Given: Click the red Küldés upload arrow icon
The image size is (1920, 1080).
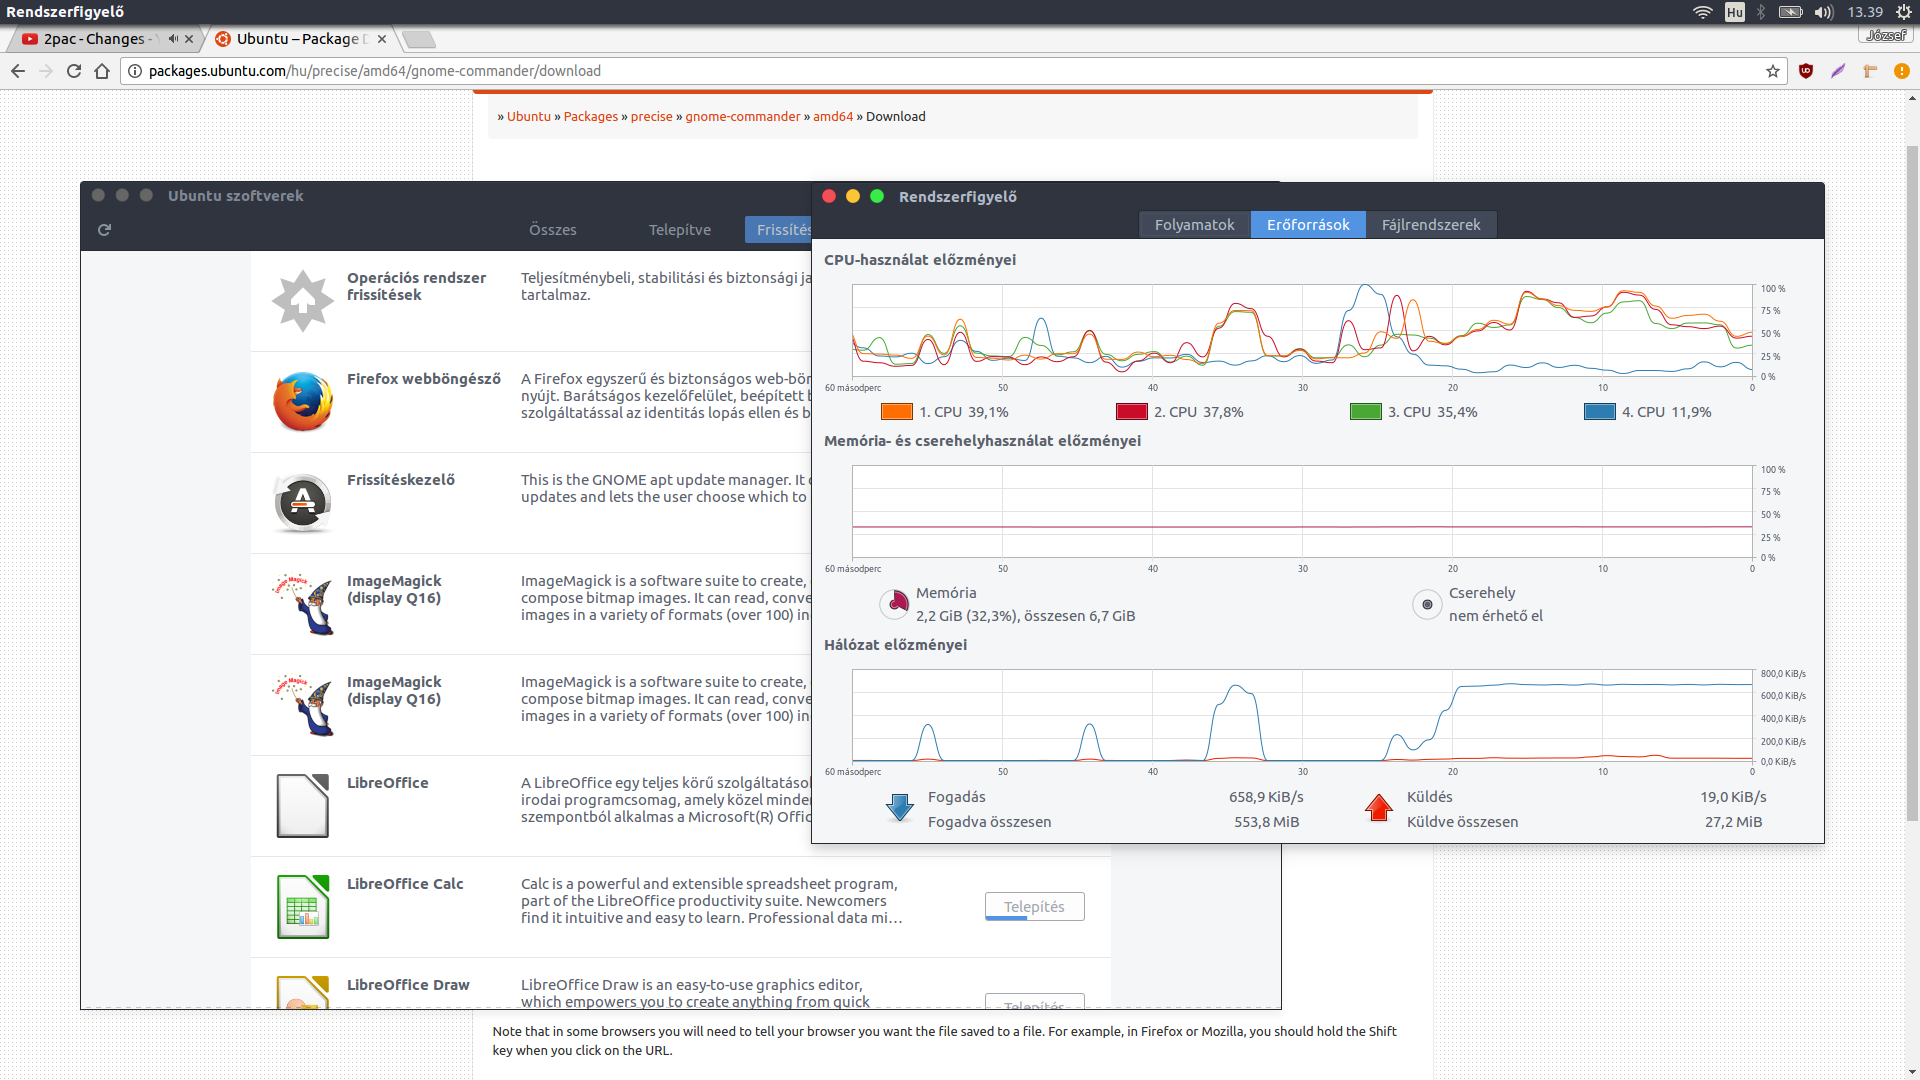Looking at the screenshot, I should tap(1379, 808).
